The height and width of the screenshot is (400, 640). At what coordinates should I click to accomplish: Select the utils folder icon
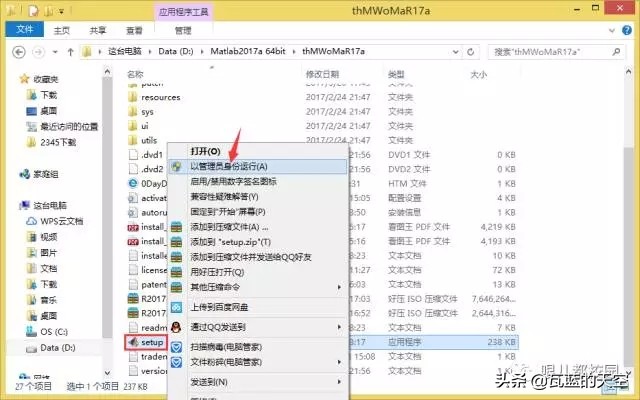pyautogui.click(x=132, y=140)
